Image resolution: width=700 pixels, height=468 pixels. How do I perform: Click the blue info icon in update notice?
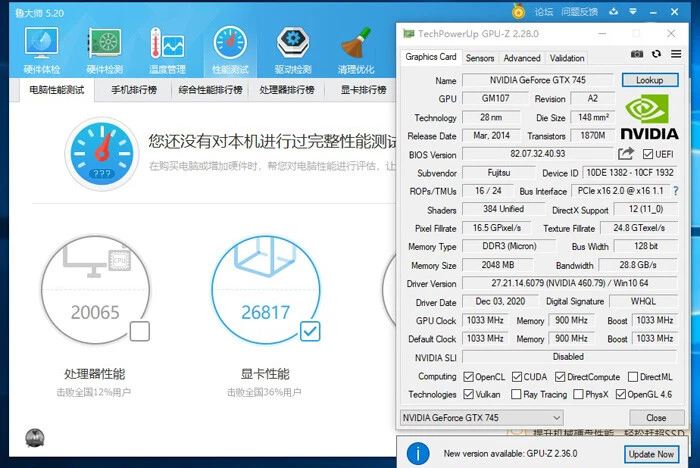tap(418, 454)
